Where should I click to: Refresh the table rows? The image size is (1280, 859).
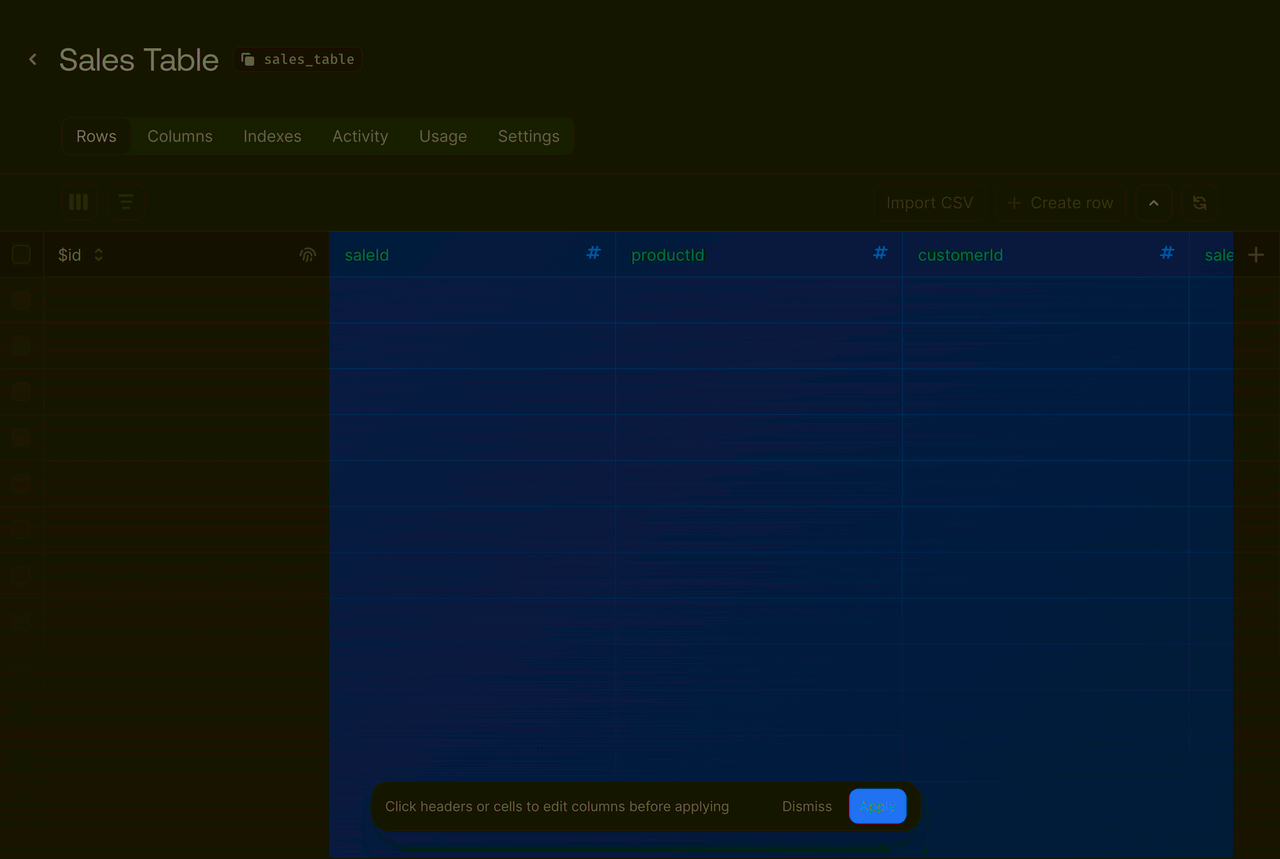point(1199,202)
